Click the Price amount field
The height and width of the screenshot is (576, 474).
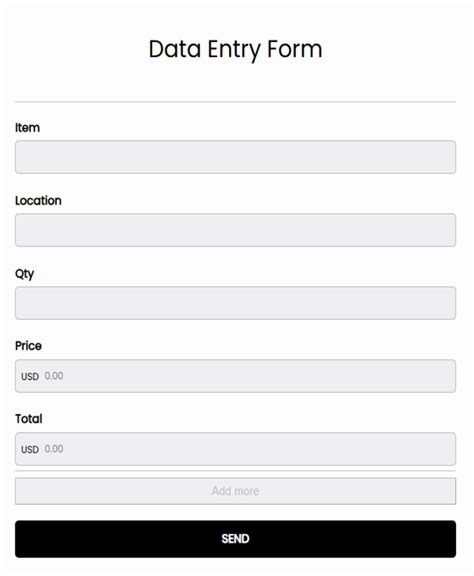tap(235, 376)
